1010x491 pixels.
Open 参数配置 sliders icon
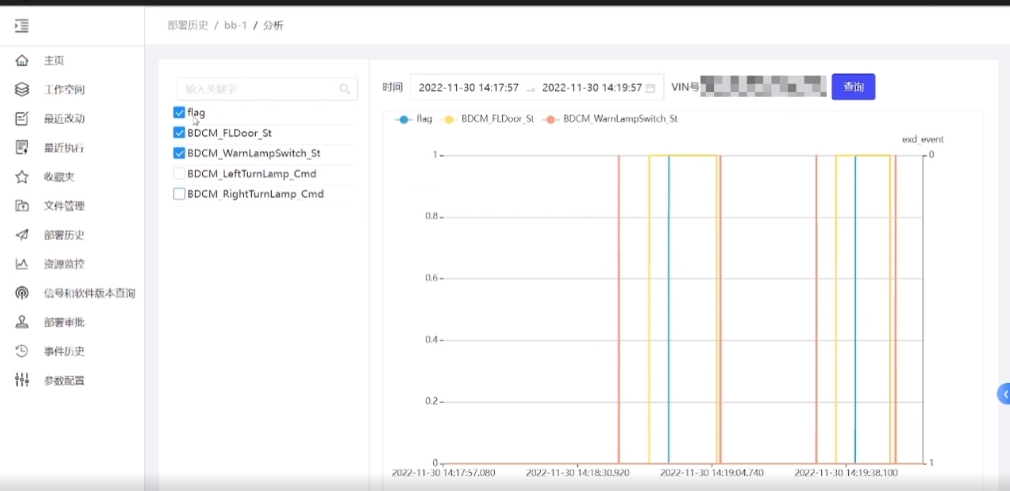click(22, 380)
